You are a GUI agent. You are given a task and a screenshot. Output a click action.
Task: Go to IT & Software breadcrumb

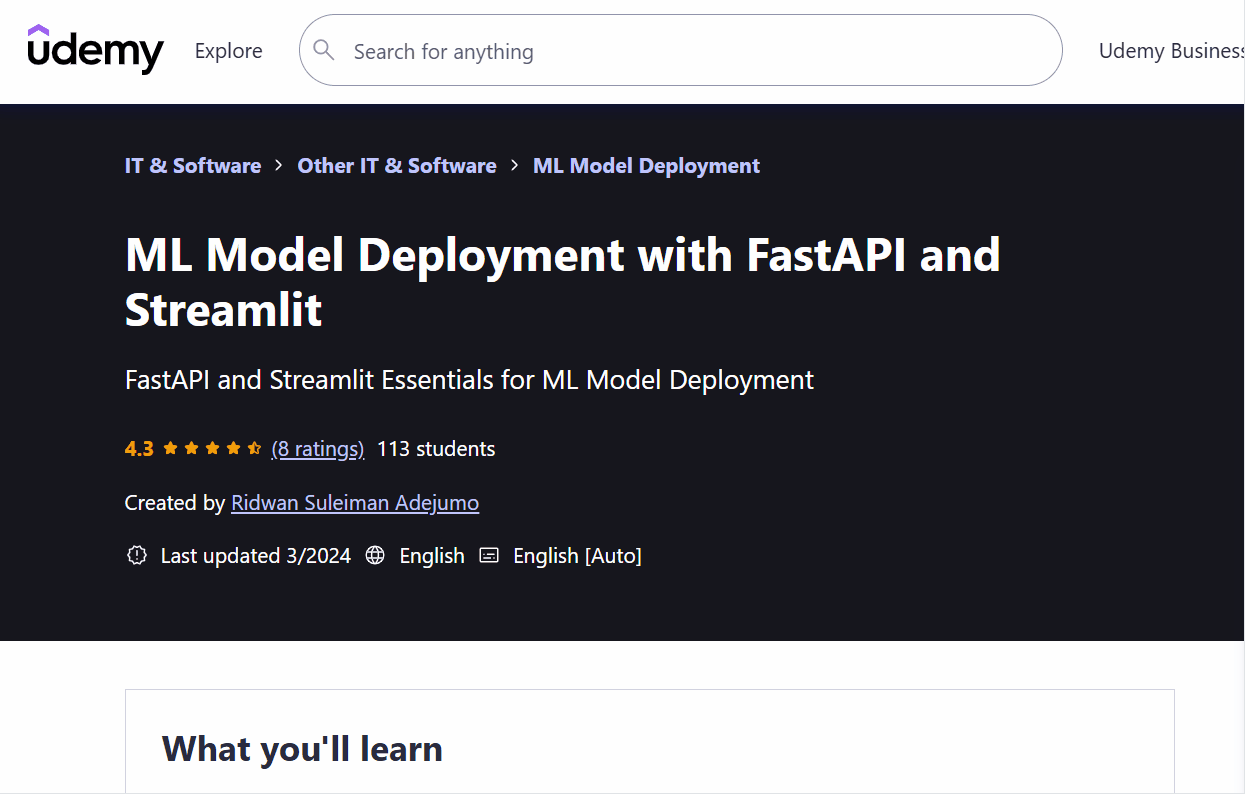point(193,166)
